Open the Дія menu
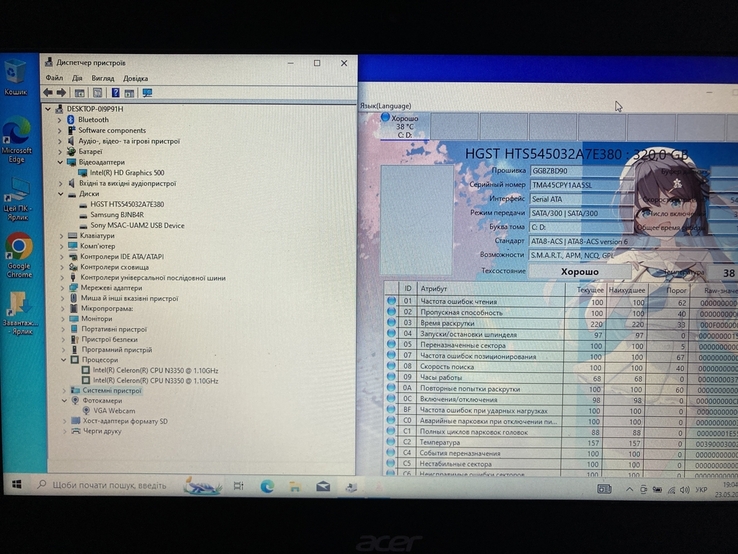The height and width of the screenshot is (554, 738). point(77,78)
